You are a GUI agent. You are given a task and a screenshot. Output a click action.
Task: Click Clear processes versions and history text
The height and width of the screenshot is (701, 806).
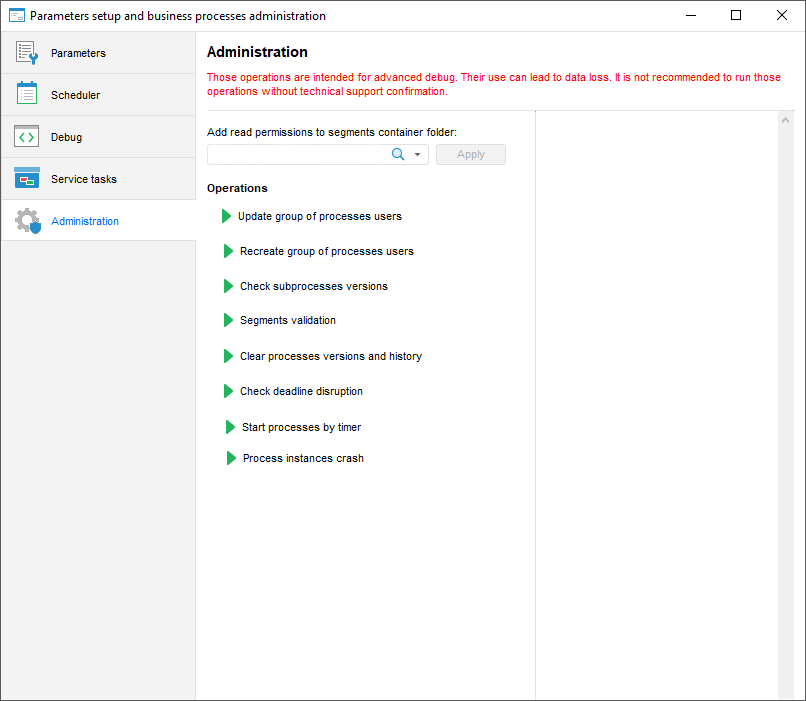[x=331, y=356]
